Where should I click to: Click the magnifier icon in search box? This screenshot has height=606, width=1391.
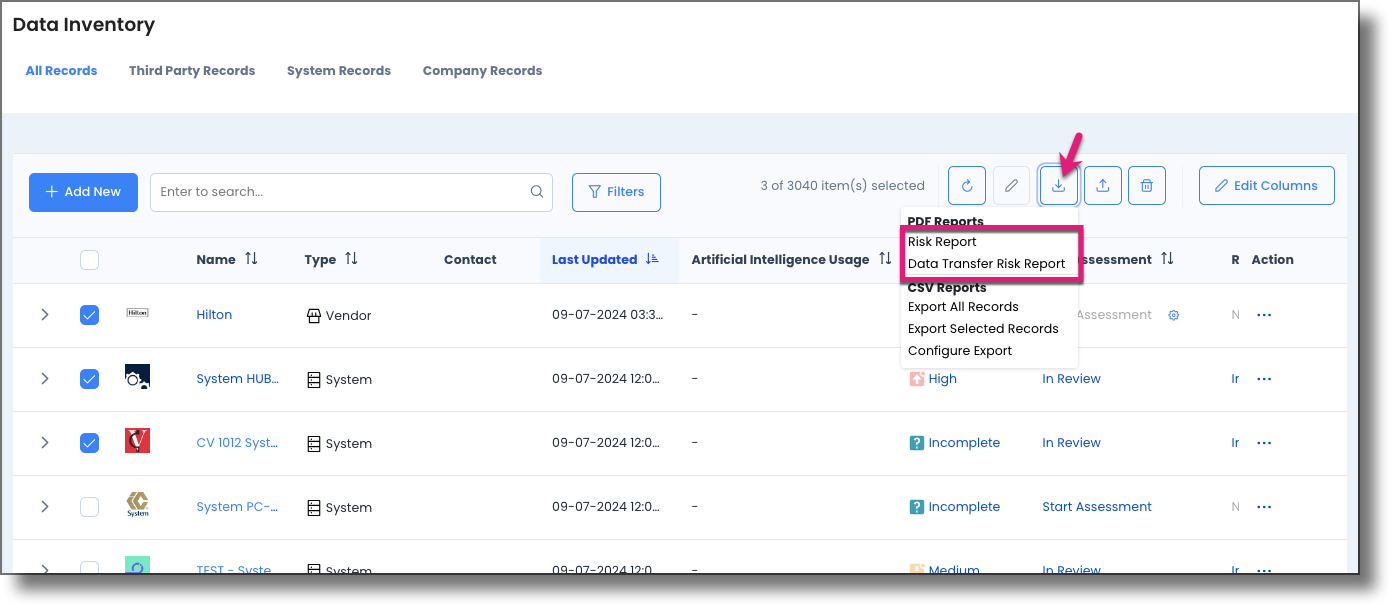tap(537, 192)
